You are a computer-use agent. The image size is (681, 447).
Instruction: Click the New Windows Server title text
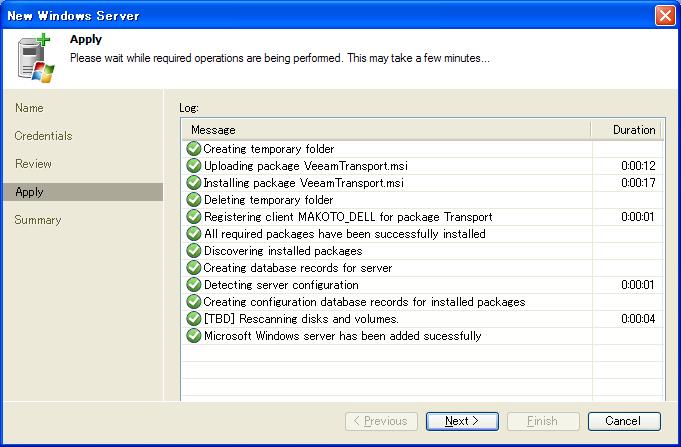click(x=73, y=16)
